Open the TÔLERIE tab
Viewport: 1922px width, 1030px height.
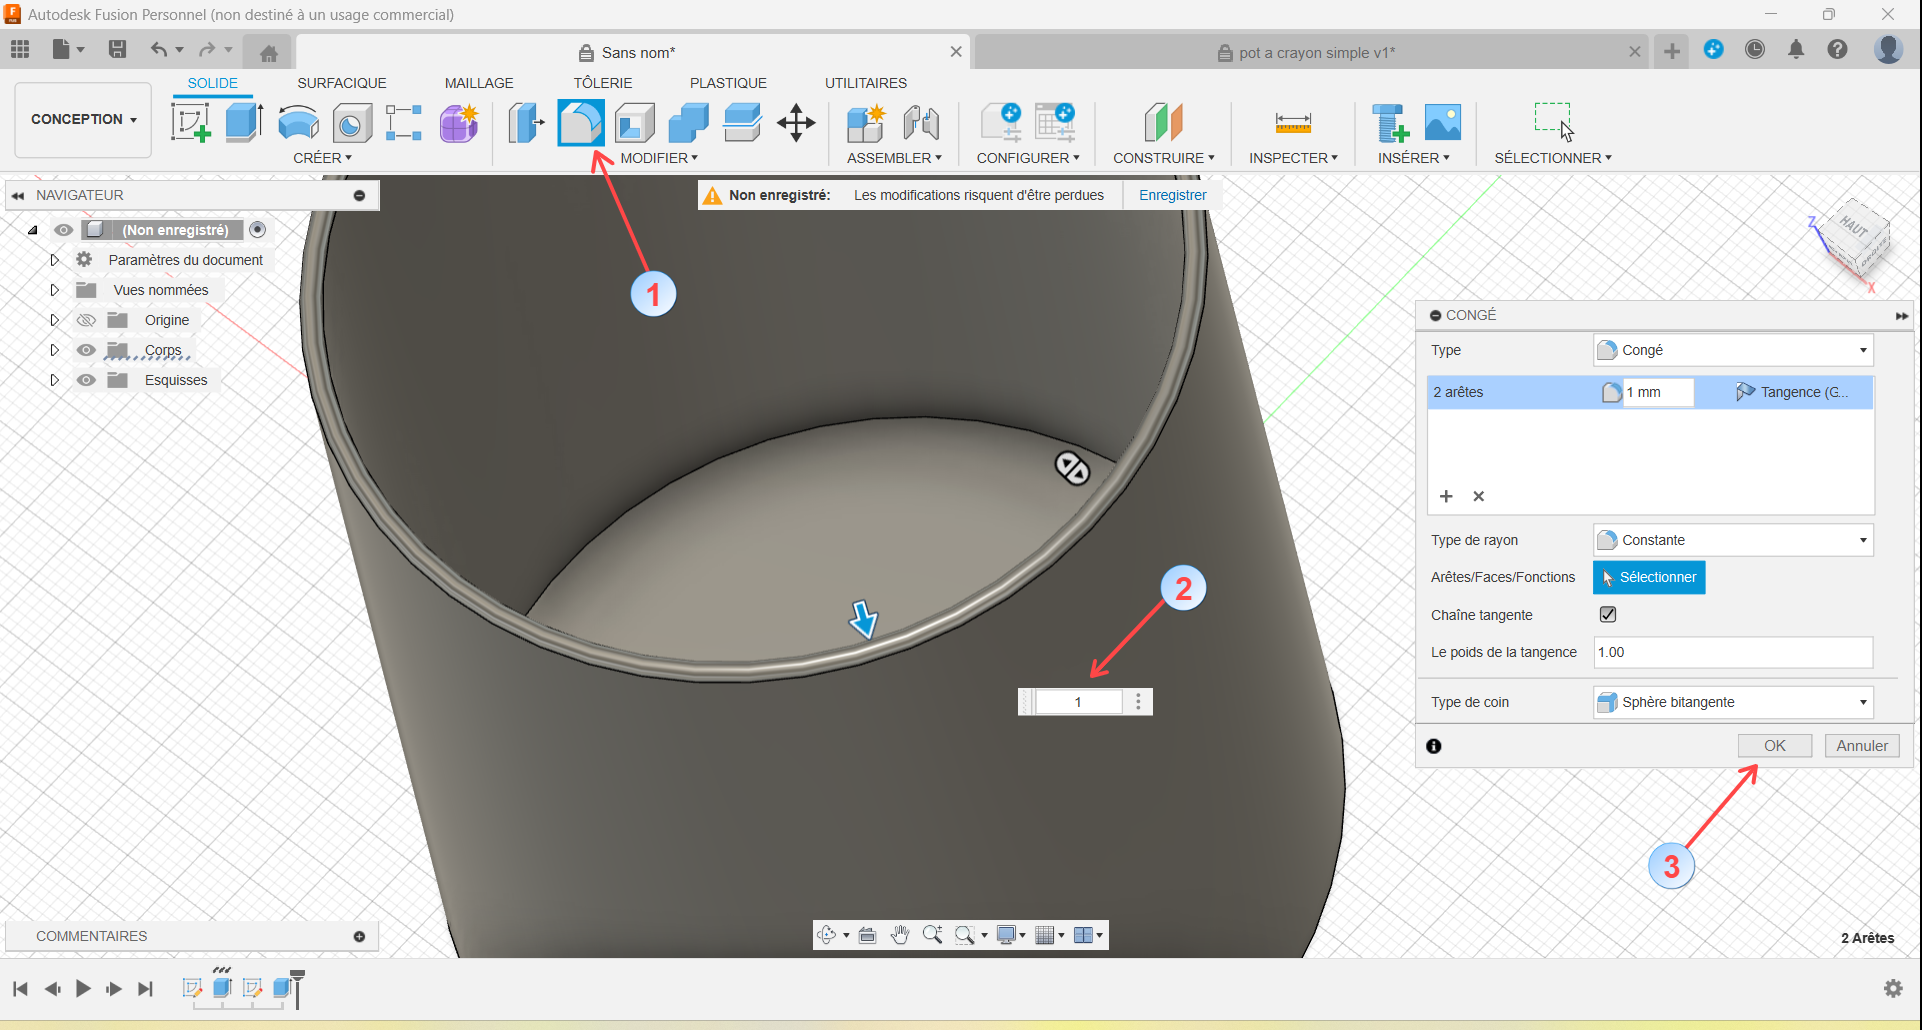[602, 83]
